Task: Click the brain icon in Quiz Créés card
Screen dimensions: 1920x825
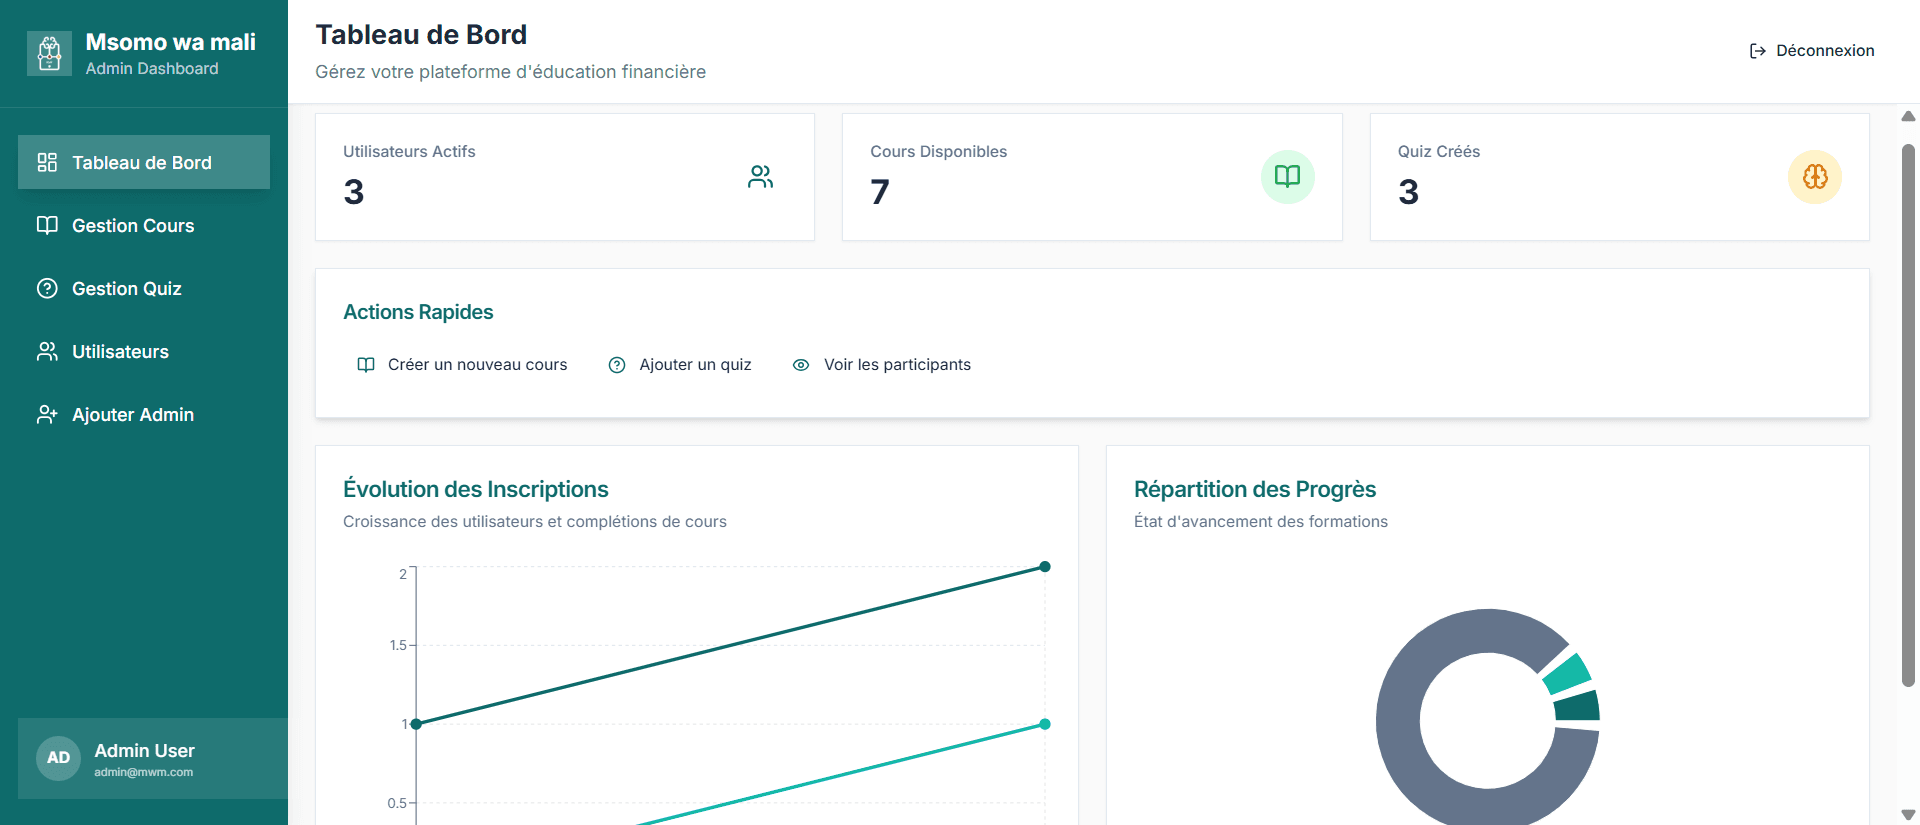Action: [1814, 177]
